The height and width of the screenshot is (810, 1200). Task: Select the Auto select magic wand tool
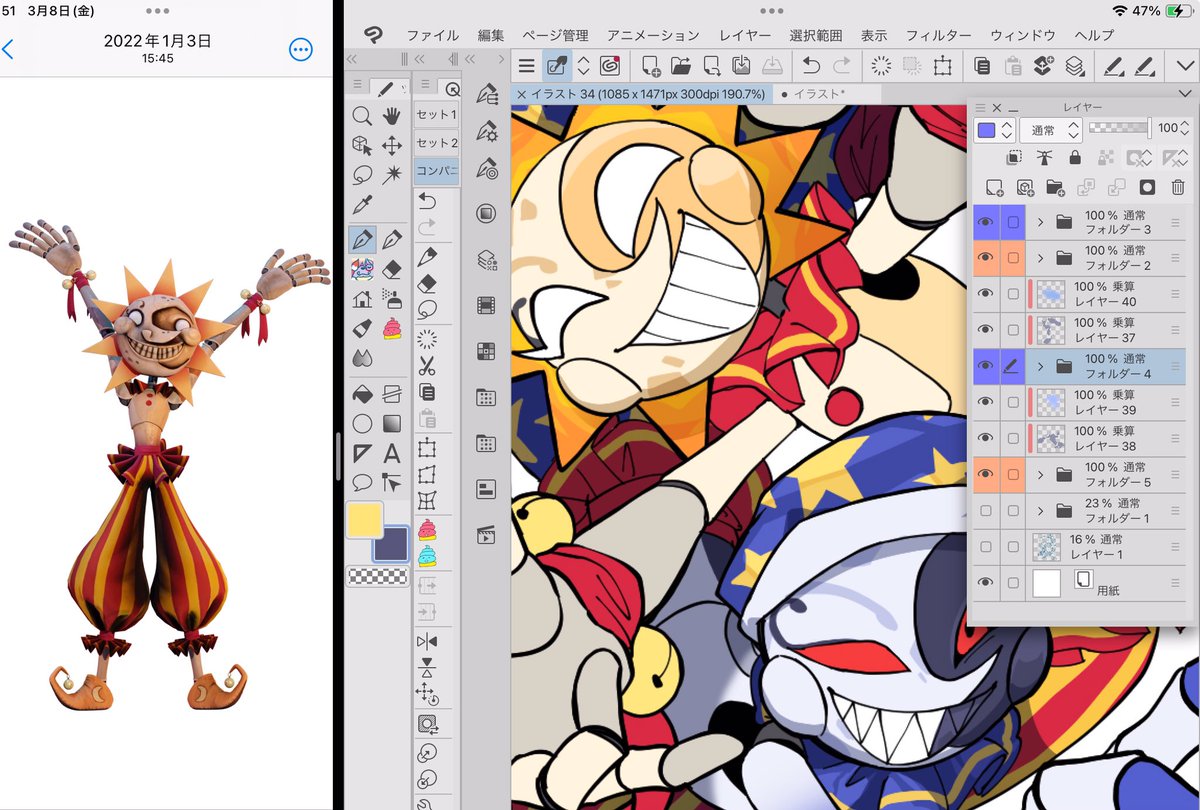[392, 175]
